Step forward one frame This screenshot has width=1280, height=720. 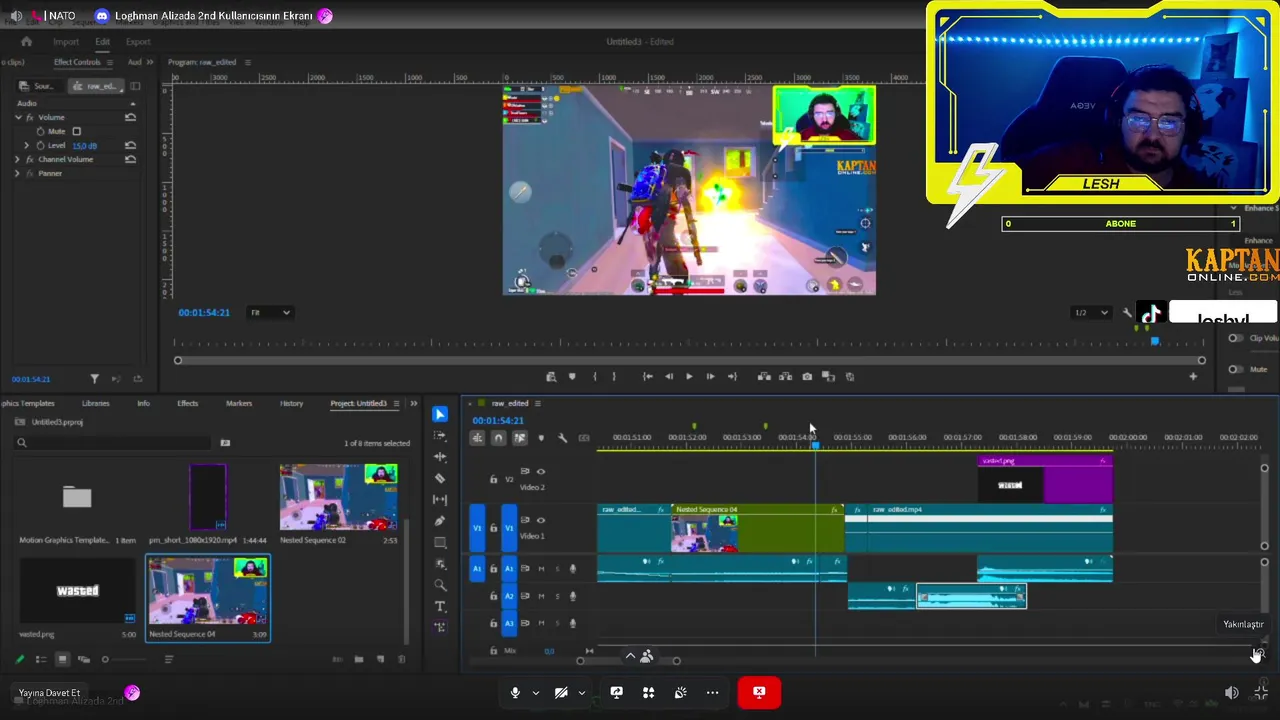click(x=710, y=377)
